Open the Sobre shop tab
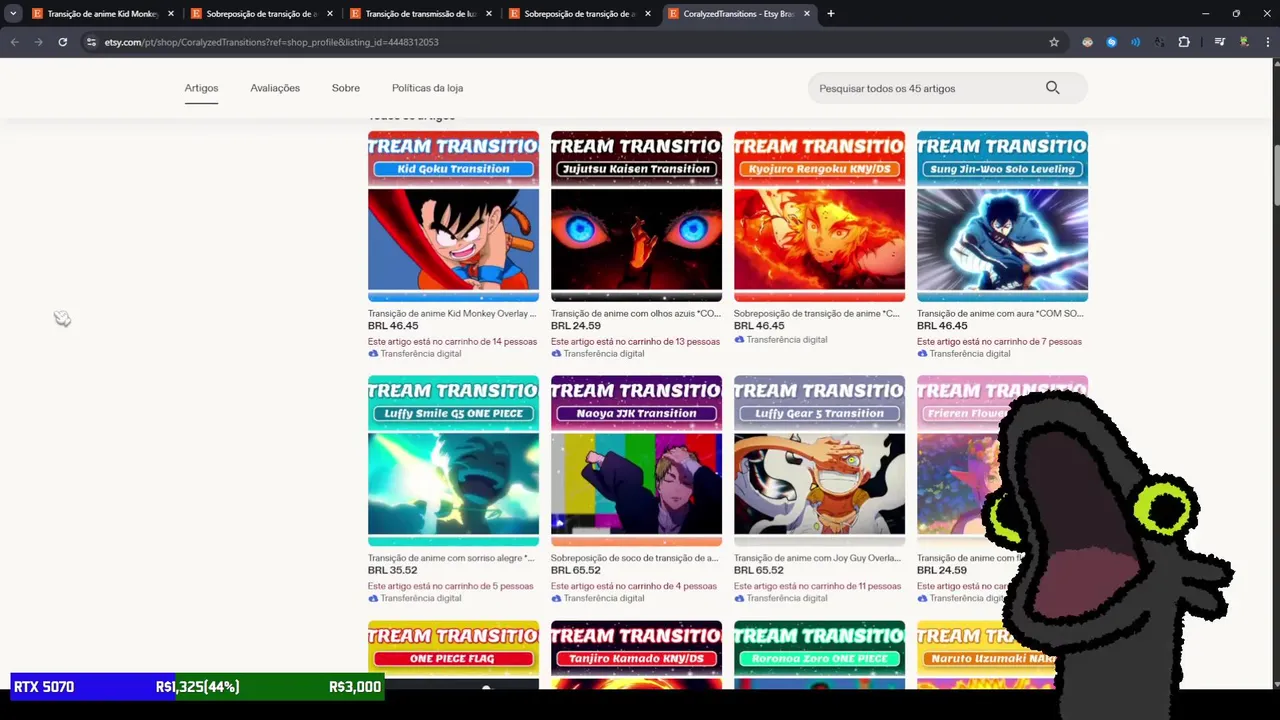Screen dimensions: 1280x720 (x=346, y=88)
